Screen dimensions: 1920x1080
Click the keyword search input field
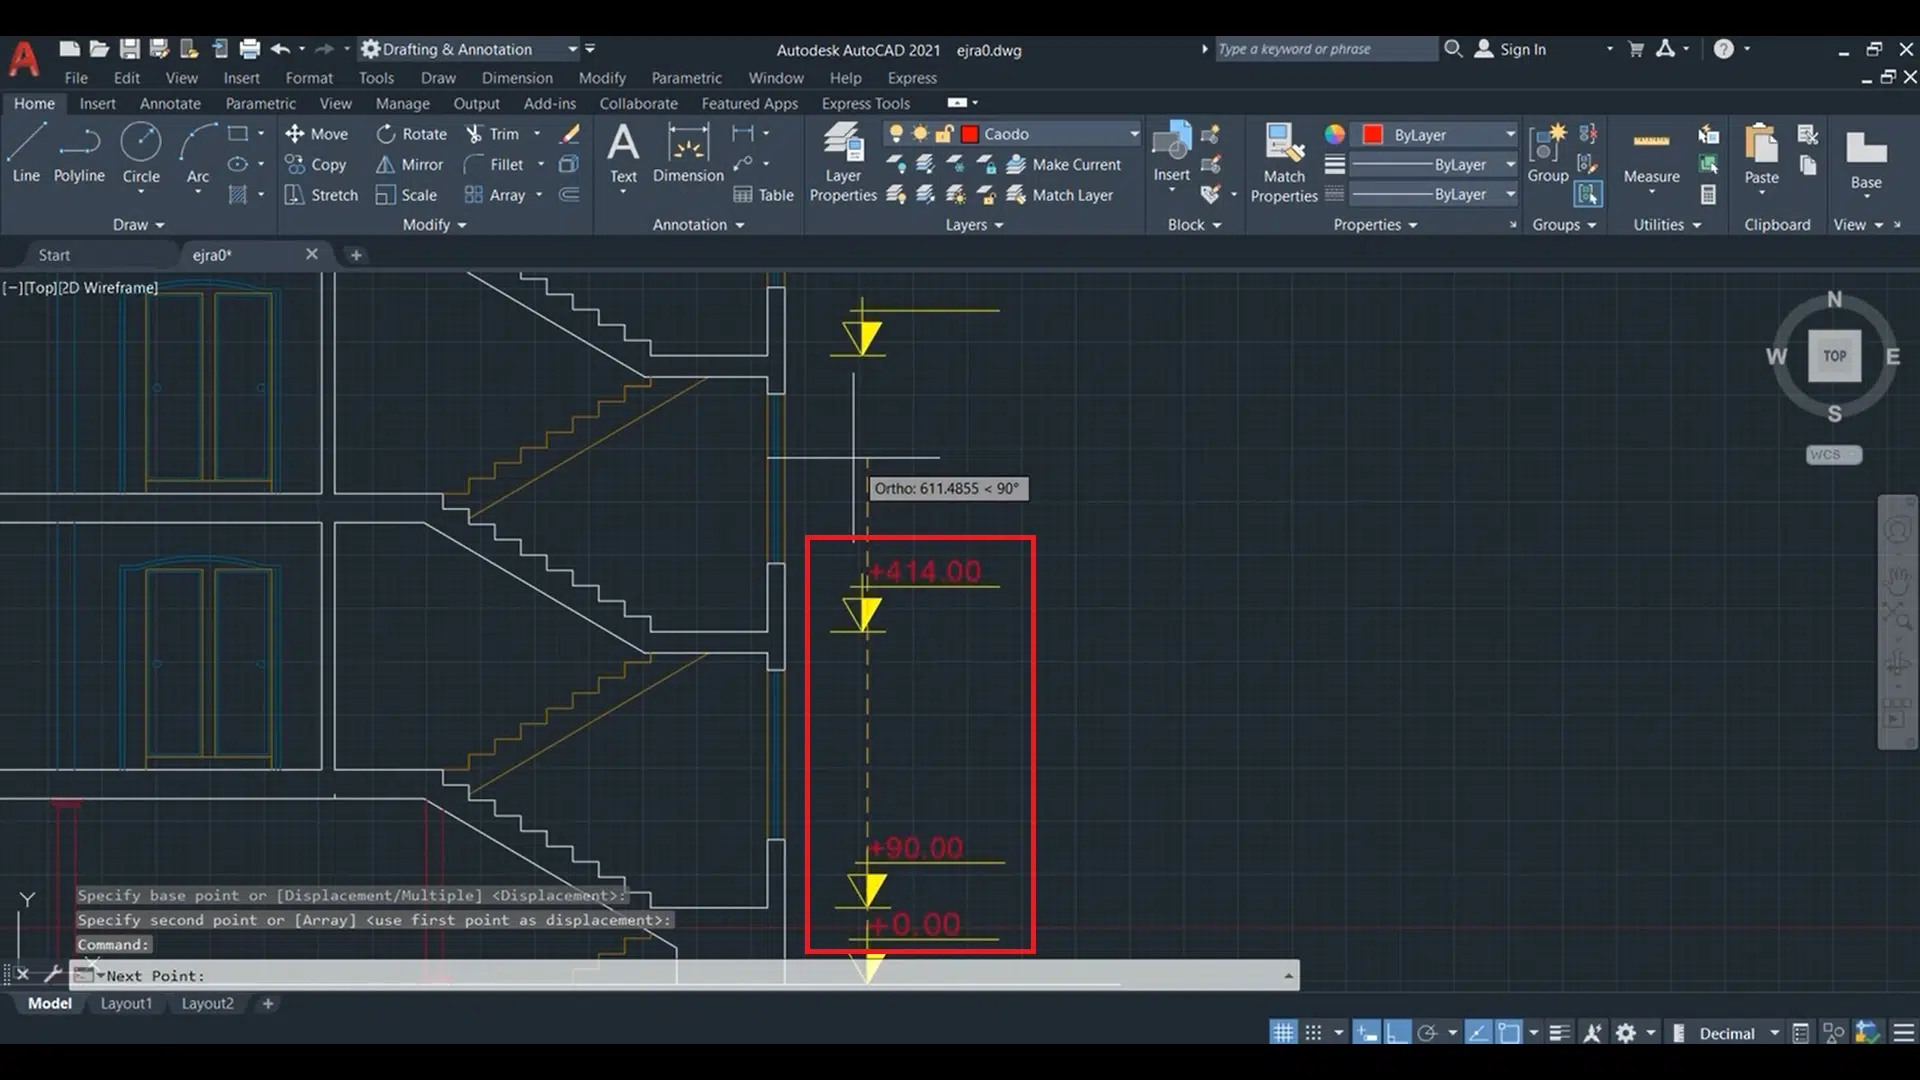pyautogui.click(x=1325, y=49)
